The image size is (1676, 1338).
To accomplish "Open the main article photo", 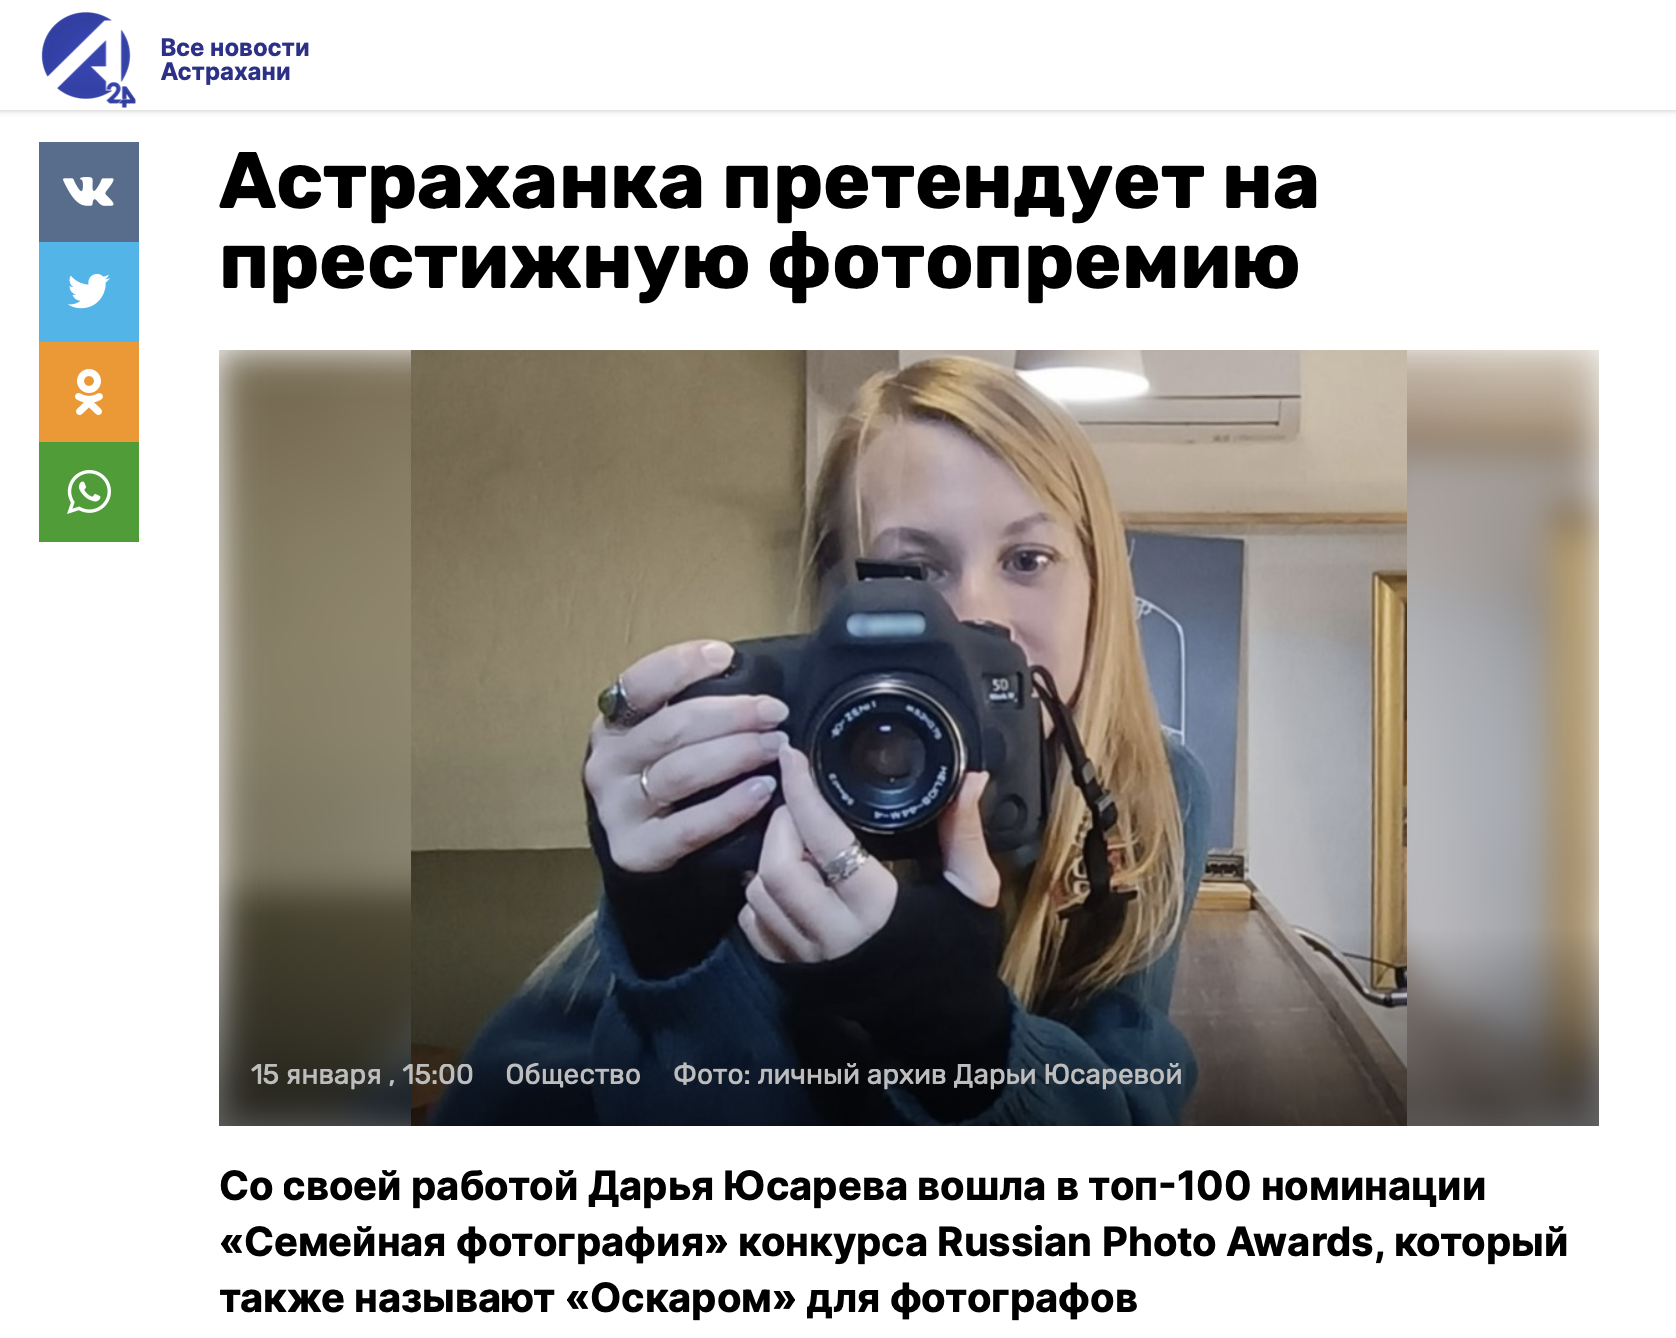I will pos(909,737).
